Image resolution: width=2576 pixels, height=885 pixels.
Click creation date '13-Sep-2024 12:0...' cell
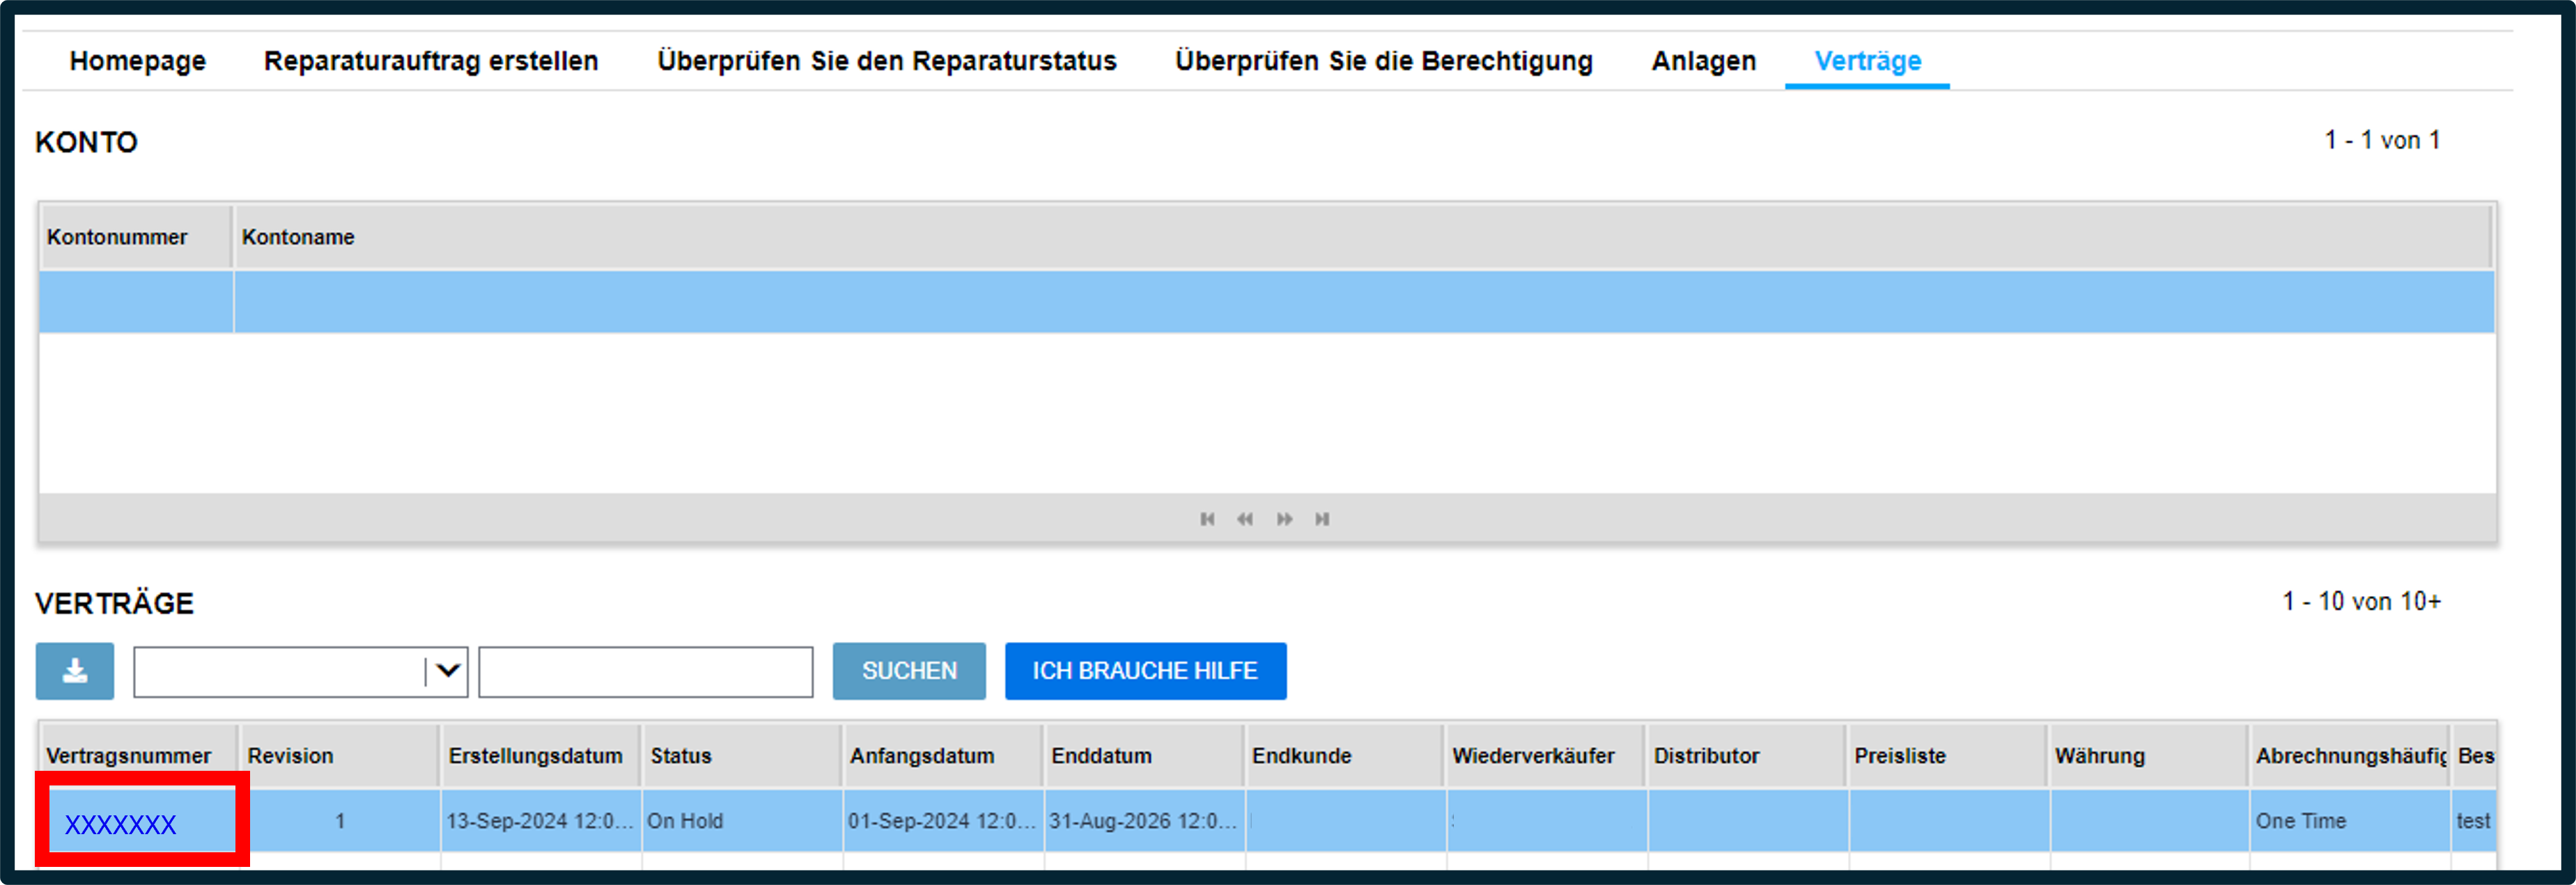pyautogui.click(x=540, y=821)
